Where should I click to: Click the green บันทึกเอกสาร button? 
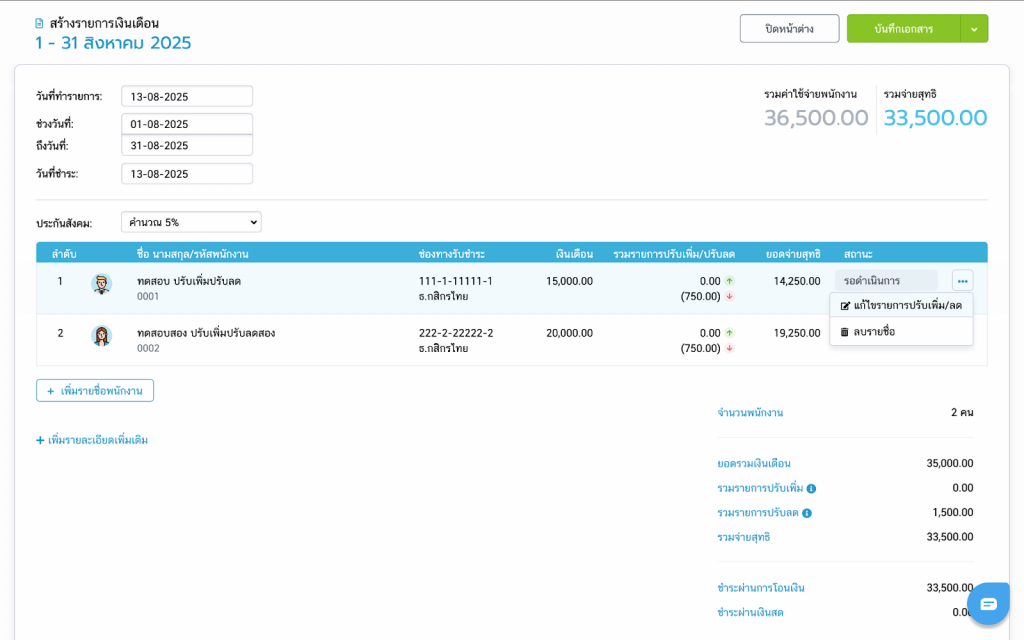[903, 29]
